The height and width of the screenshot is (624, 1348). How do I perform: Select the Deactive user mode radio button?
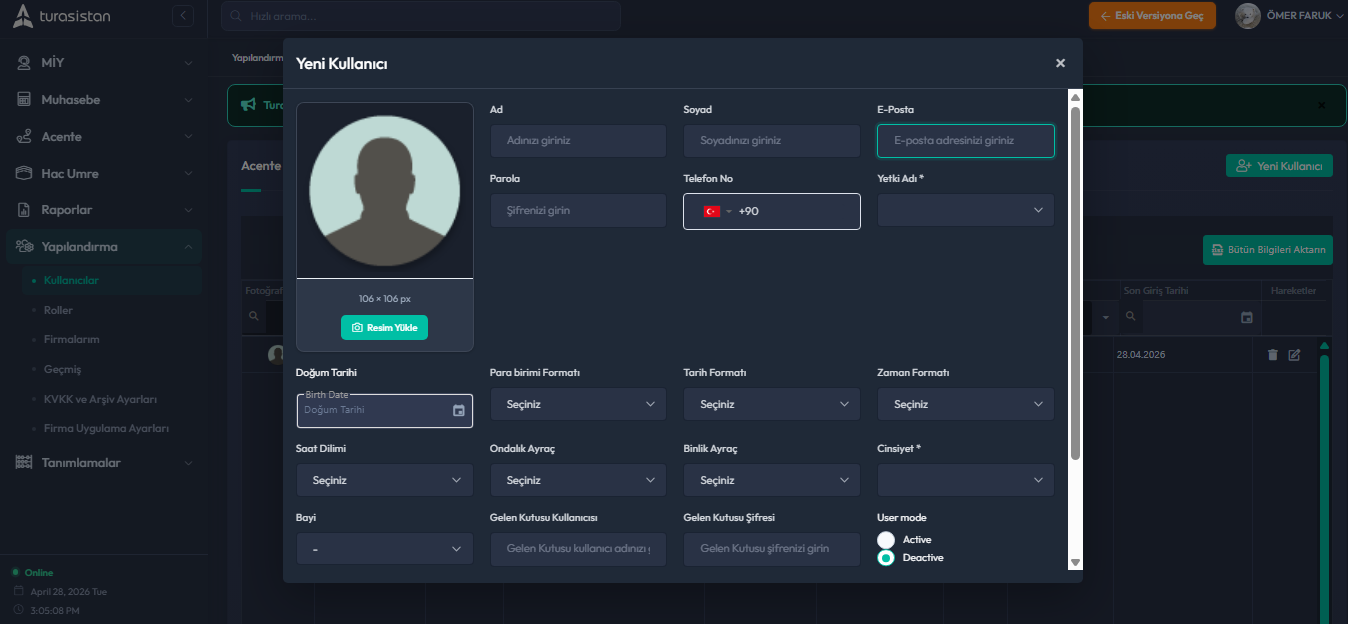click(886, 558)
